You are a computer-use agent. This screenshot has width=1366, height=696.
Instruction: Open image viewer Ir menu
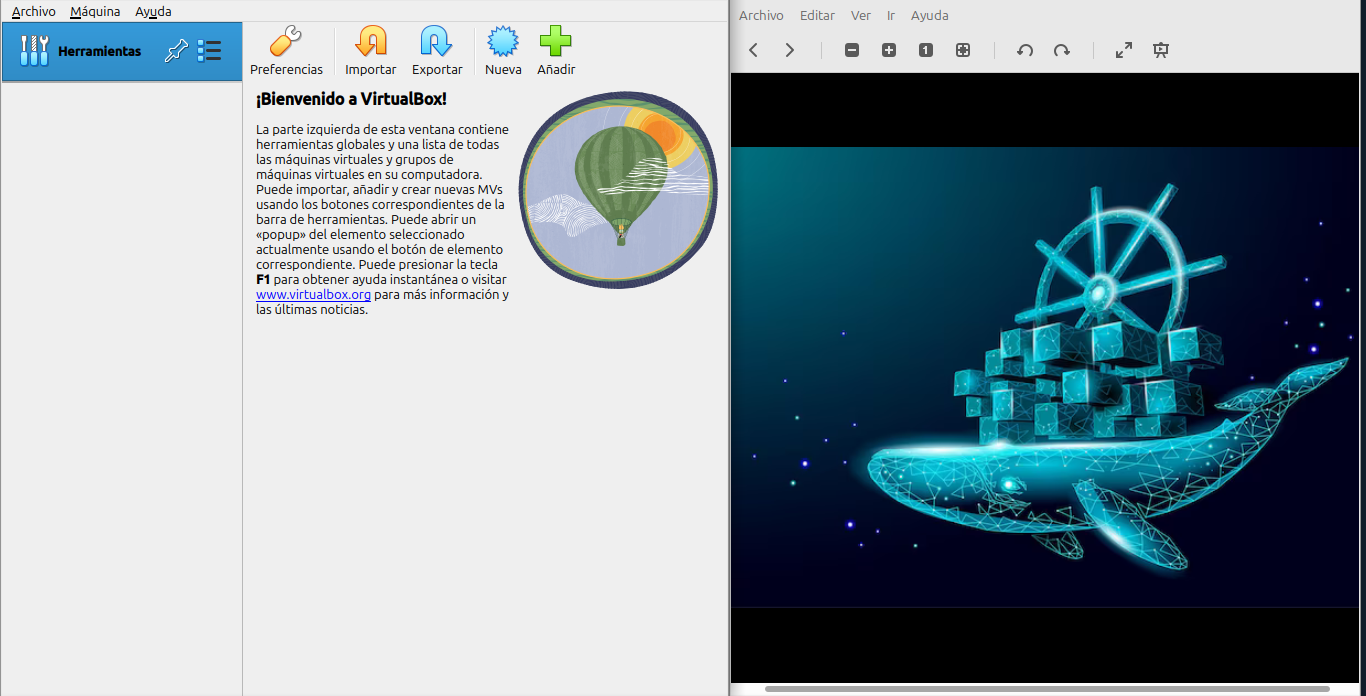pyautogui.click(x=891, y=15)
